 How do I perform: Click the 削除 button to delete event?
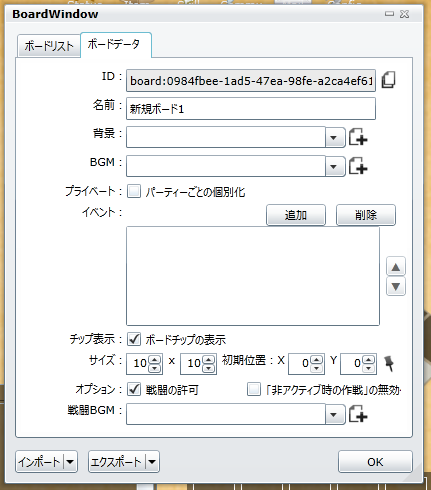click(366, 215)
